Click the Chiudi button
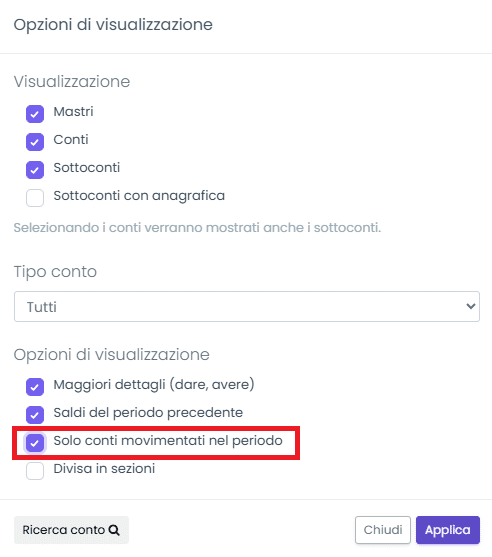Viewport: 492px width, 557px height. 383,530
